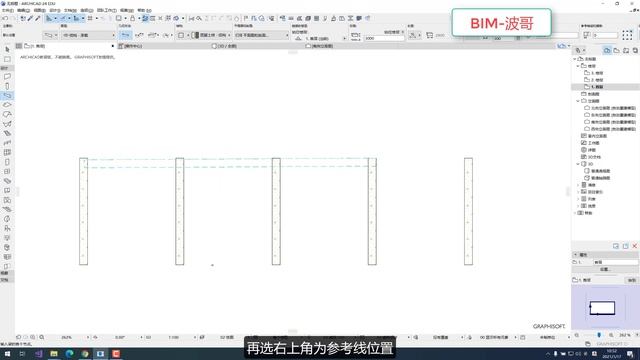Select the Shell tool
The height and width of the screenshot is (360, 640).
tap(7, 124)
